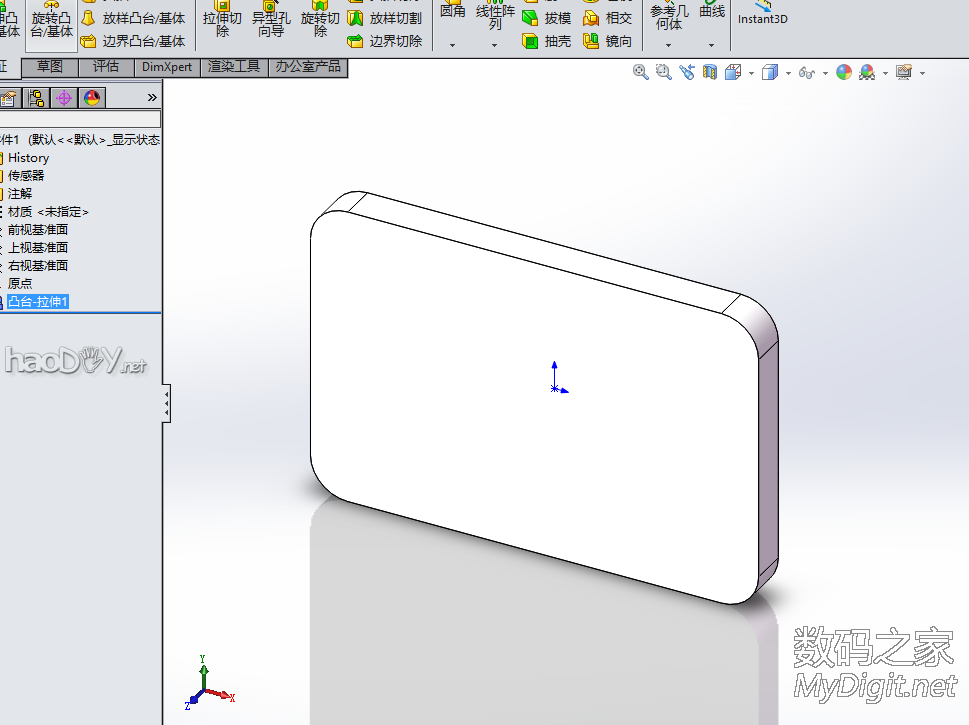The height and width of the screenshot is (725, 969).
Task: Click 边界切除 (Boundary Cut) button
Action: 384,41
